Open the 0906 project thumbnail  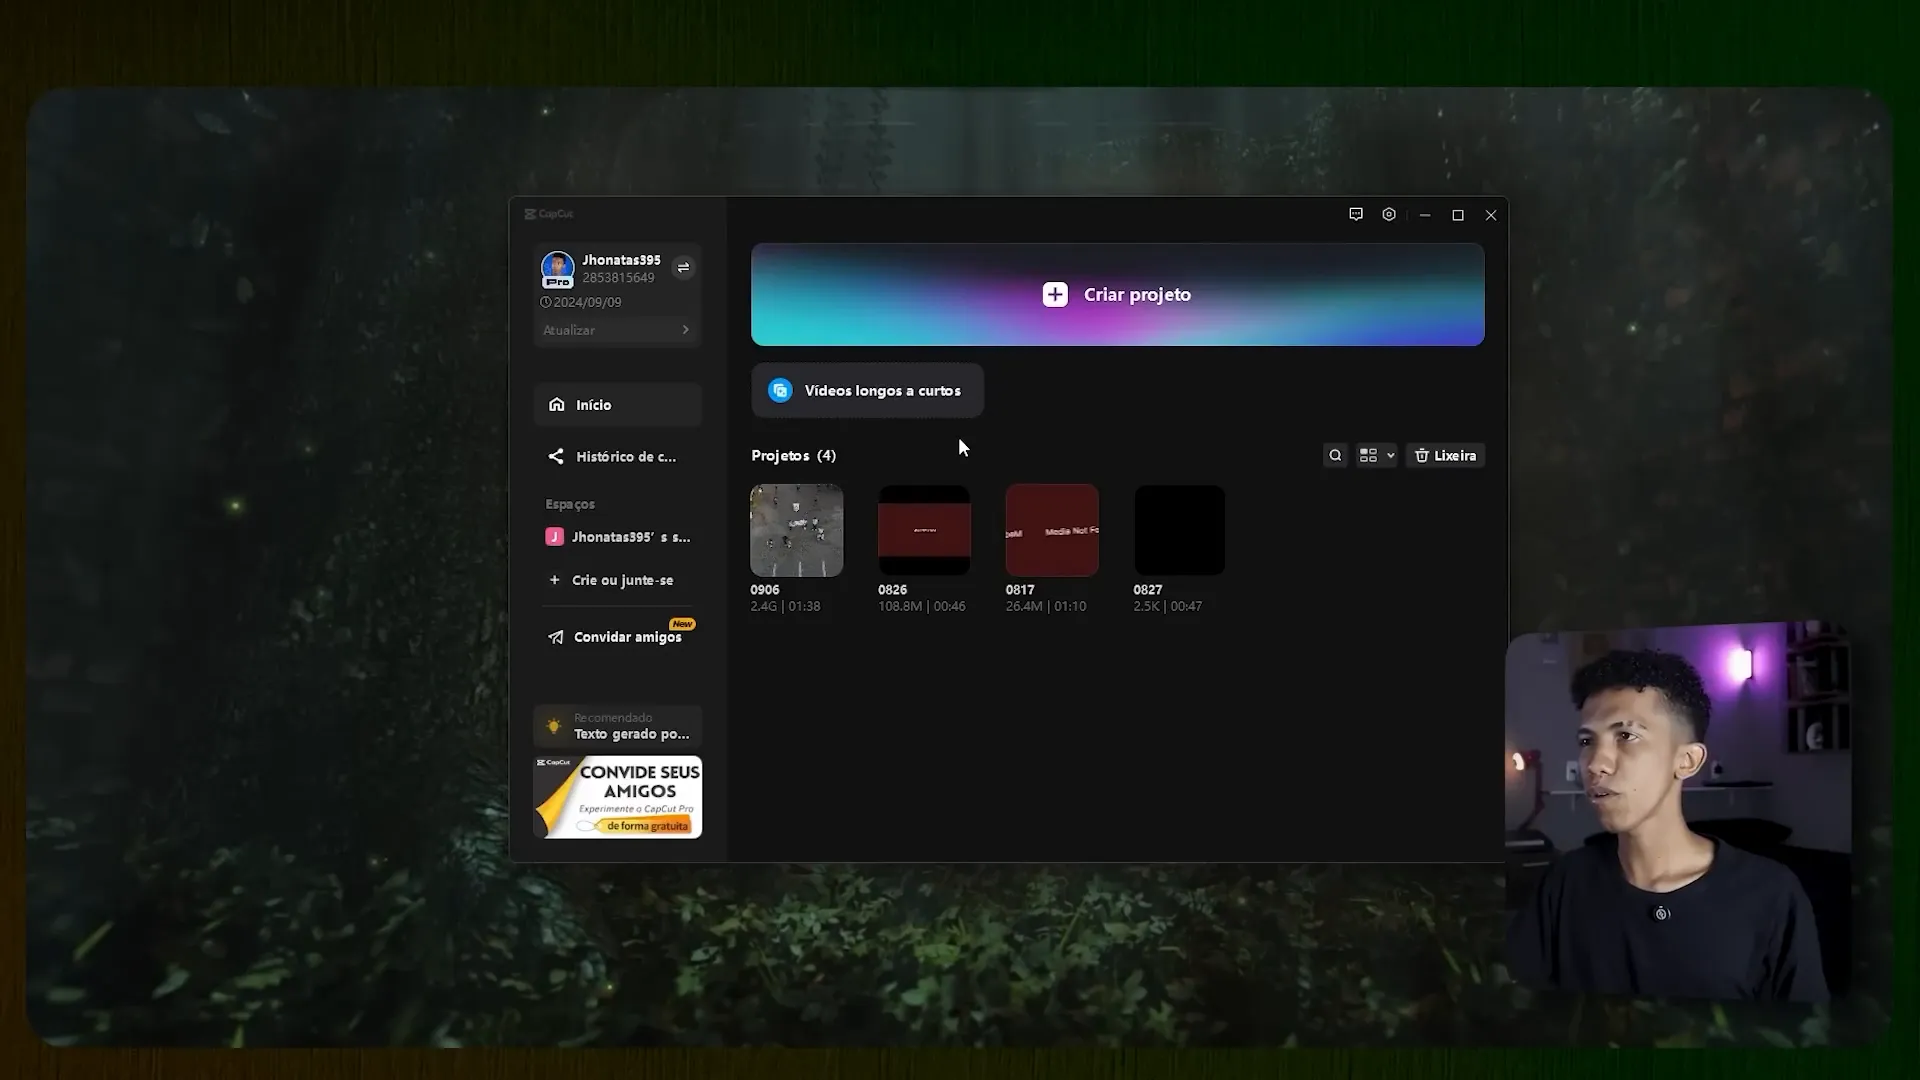(x=796, y=530)
